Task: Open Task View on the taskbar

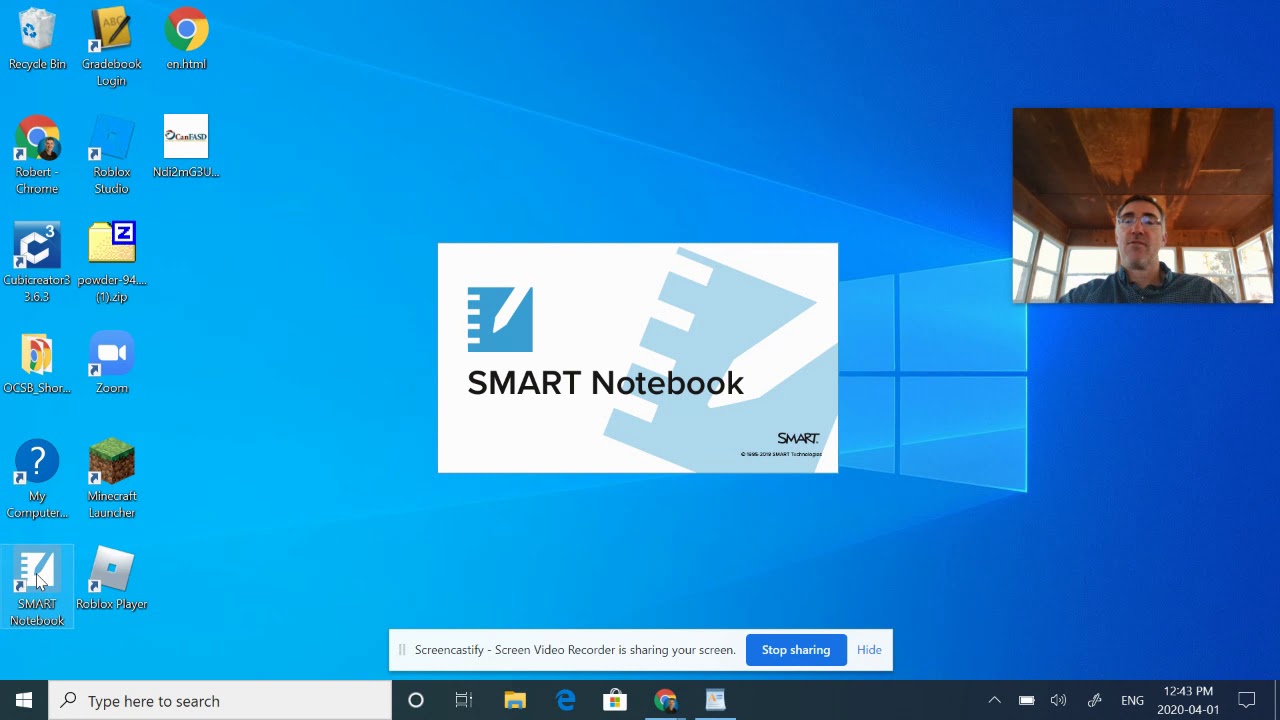Action: (x=464, y=700)
